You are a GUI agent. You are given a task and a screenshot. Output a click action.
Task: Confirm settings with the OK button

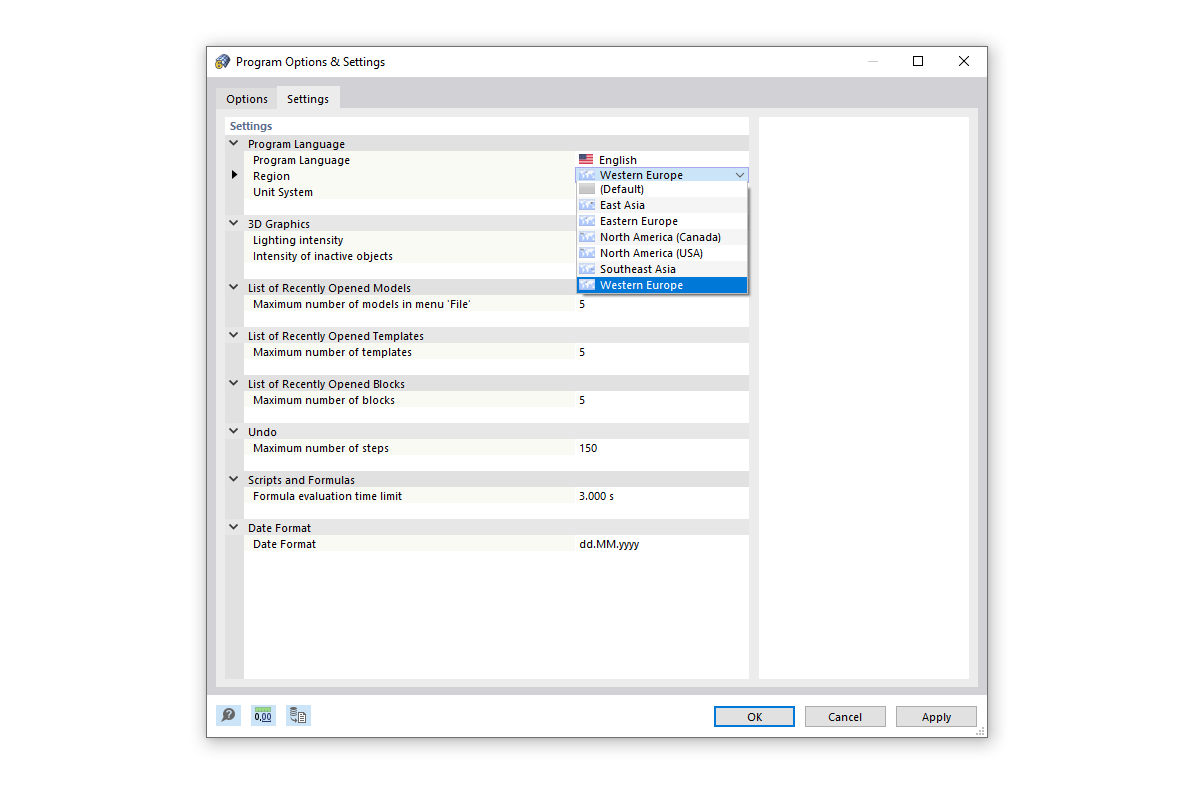pyautogui.click(x=754, y=716)
